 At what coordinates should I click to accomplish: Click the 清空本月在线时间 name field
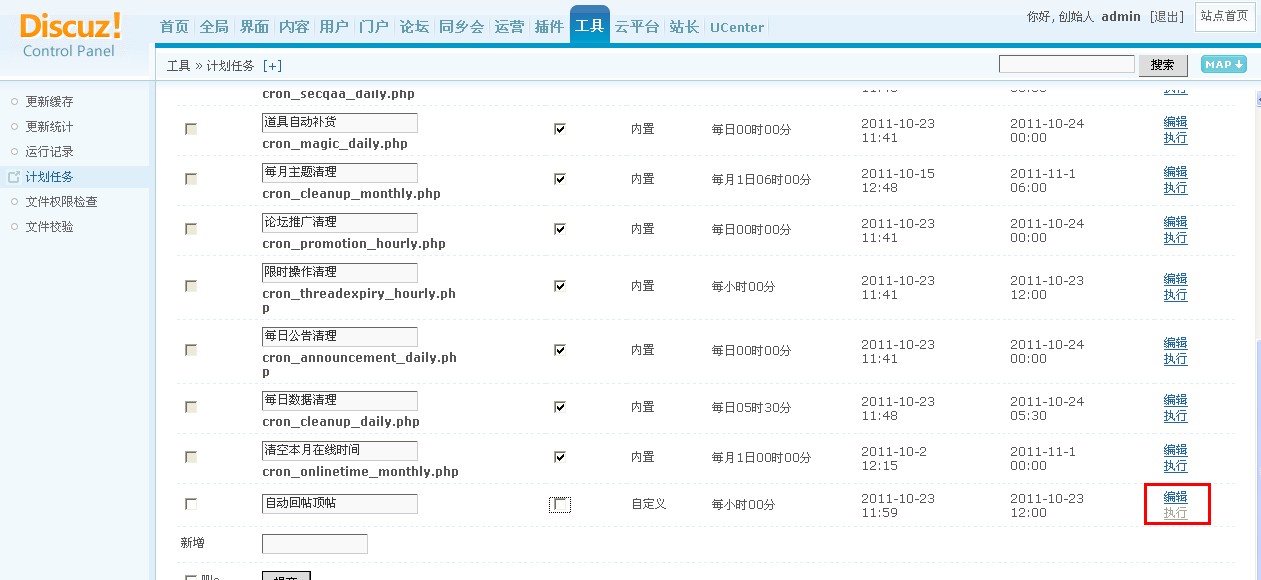[340, 451]
